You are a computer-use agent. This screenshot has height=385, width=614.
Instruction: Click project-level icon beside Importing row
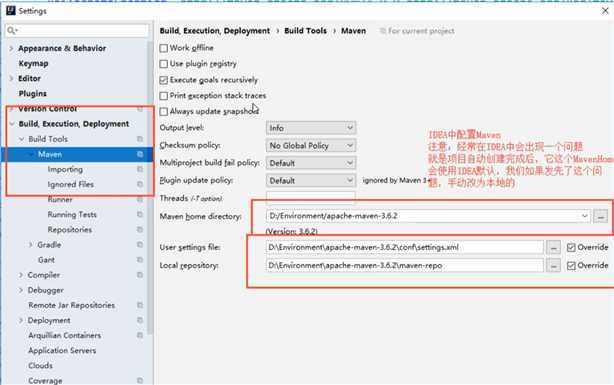(x=140, y=169)
